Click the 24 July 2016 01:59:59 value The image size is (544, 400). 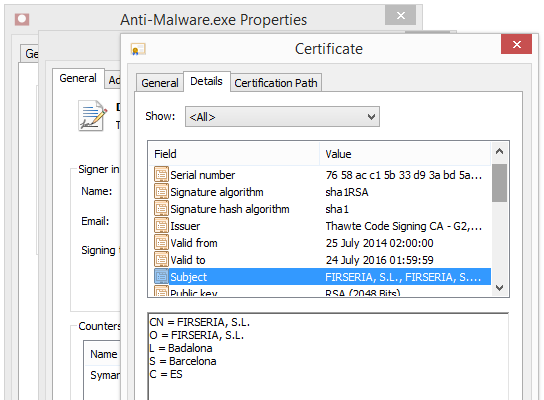pyautogui.click(x=379, y=260)
